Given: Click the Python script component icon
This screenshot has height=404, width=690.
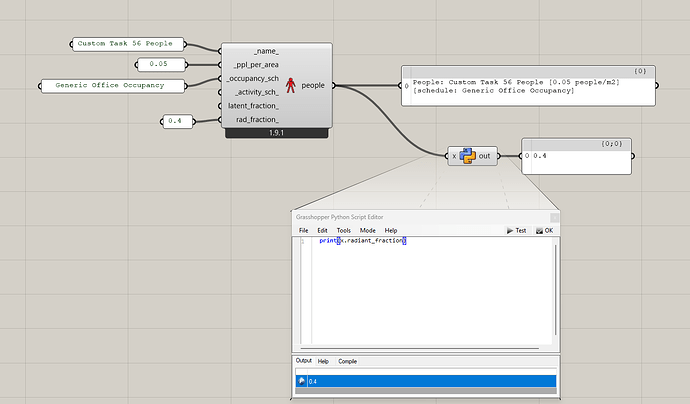Looking at the screenshot, I should click(x=467, y=155).
